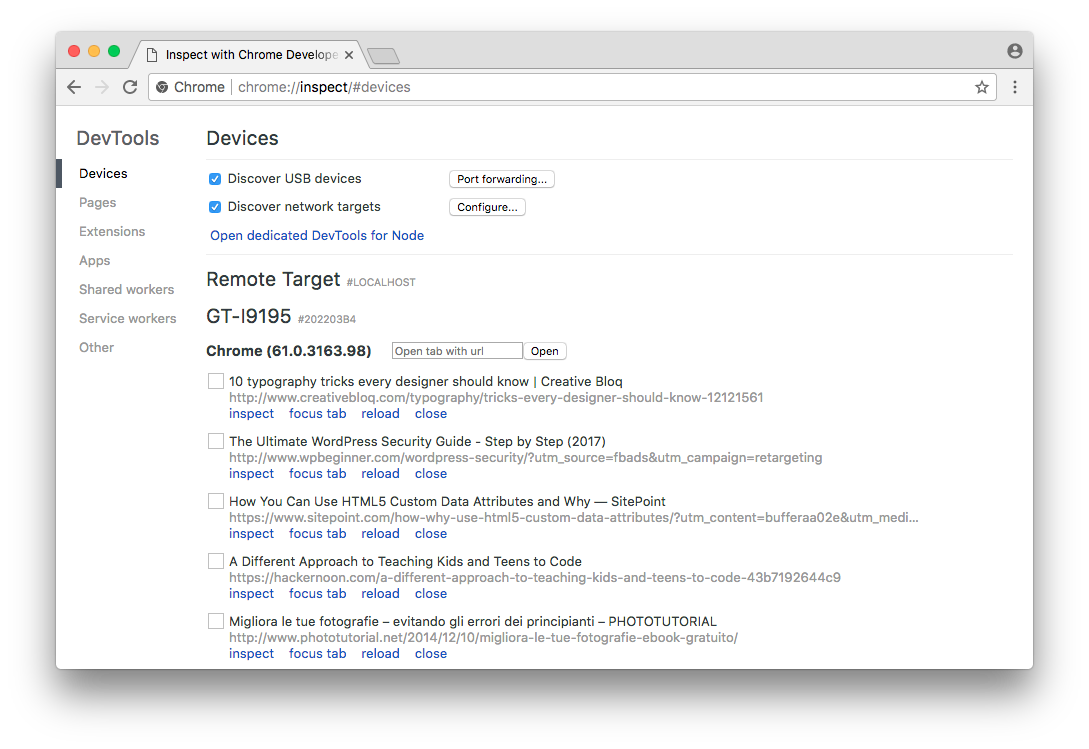Close the hackernoon remote tab
The height and width of the screenshot is (749, 1089).
point(431,593)
